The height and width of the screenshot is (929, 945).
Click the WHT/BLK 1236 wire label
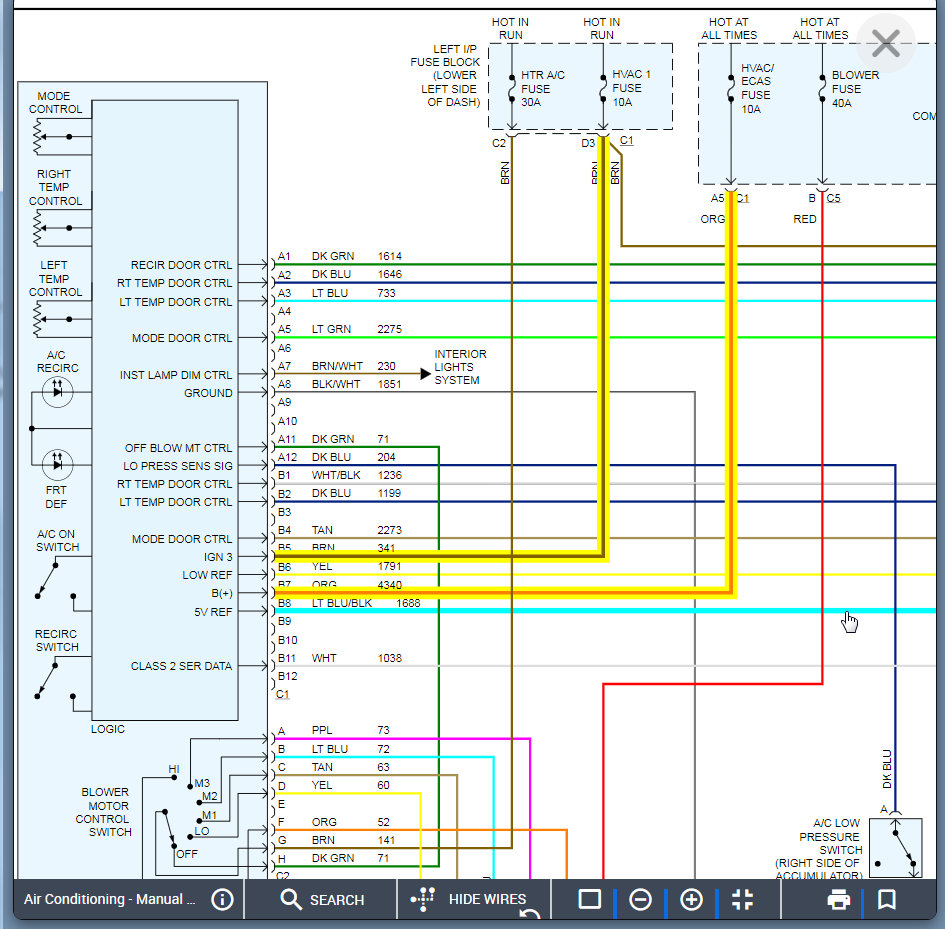coord(356,475)
